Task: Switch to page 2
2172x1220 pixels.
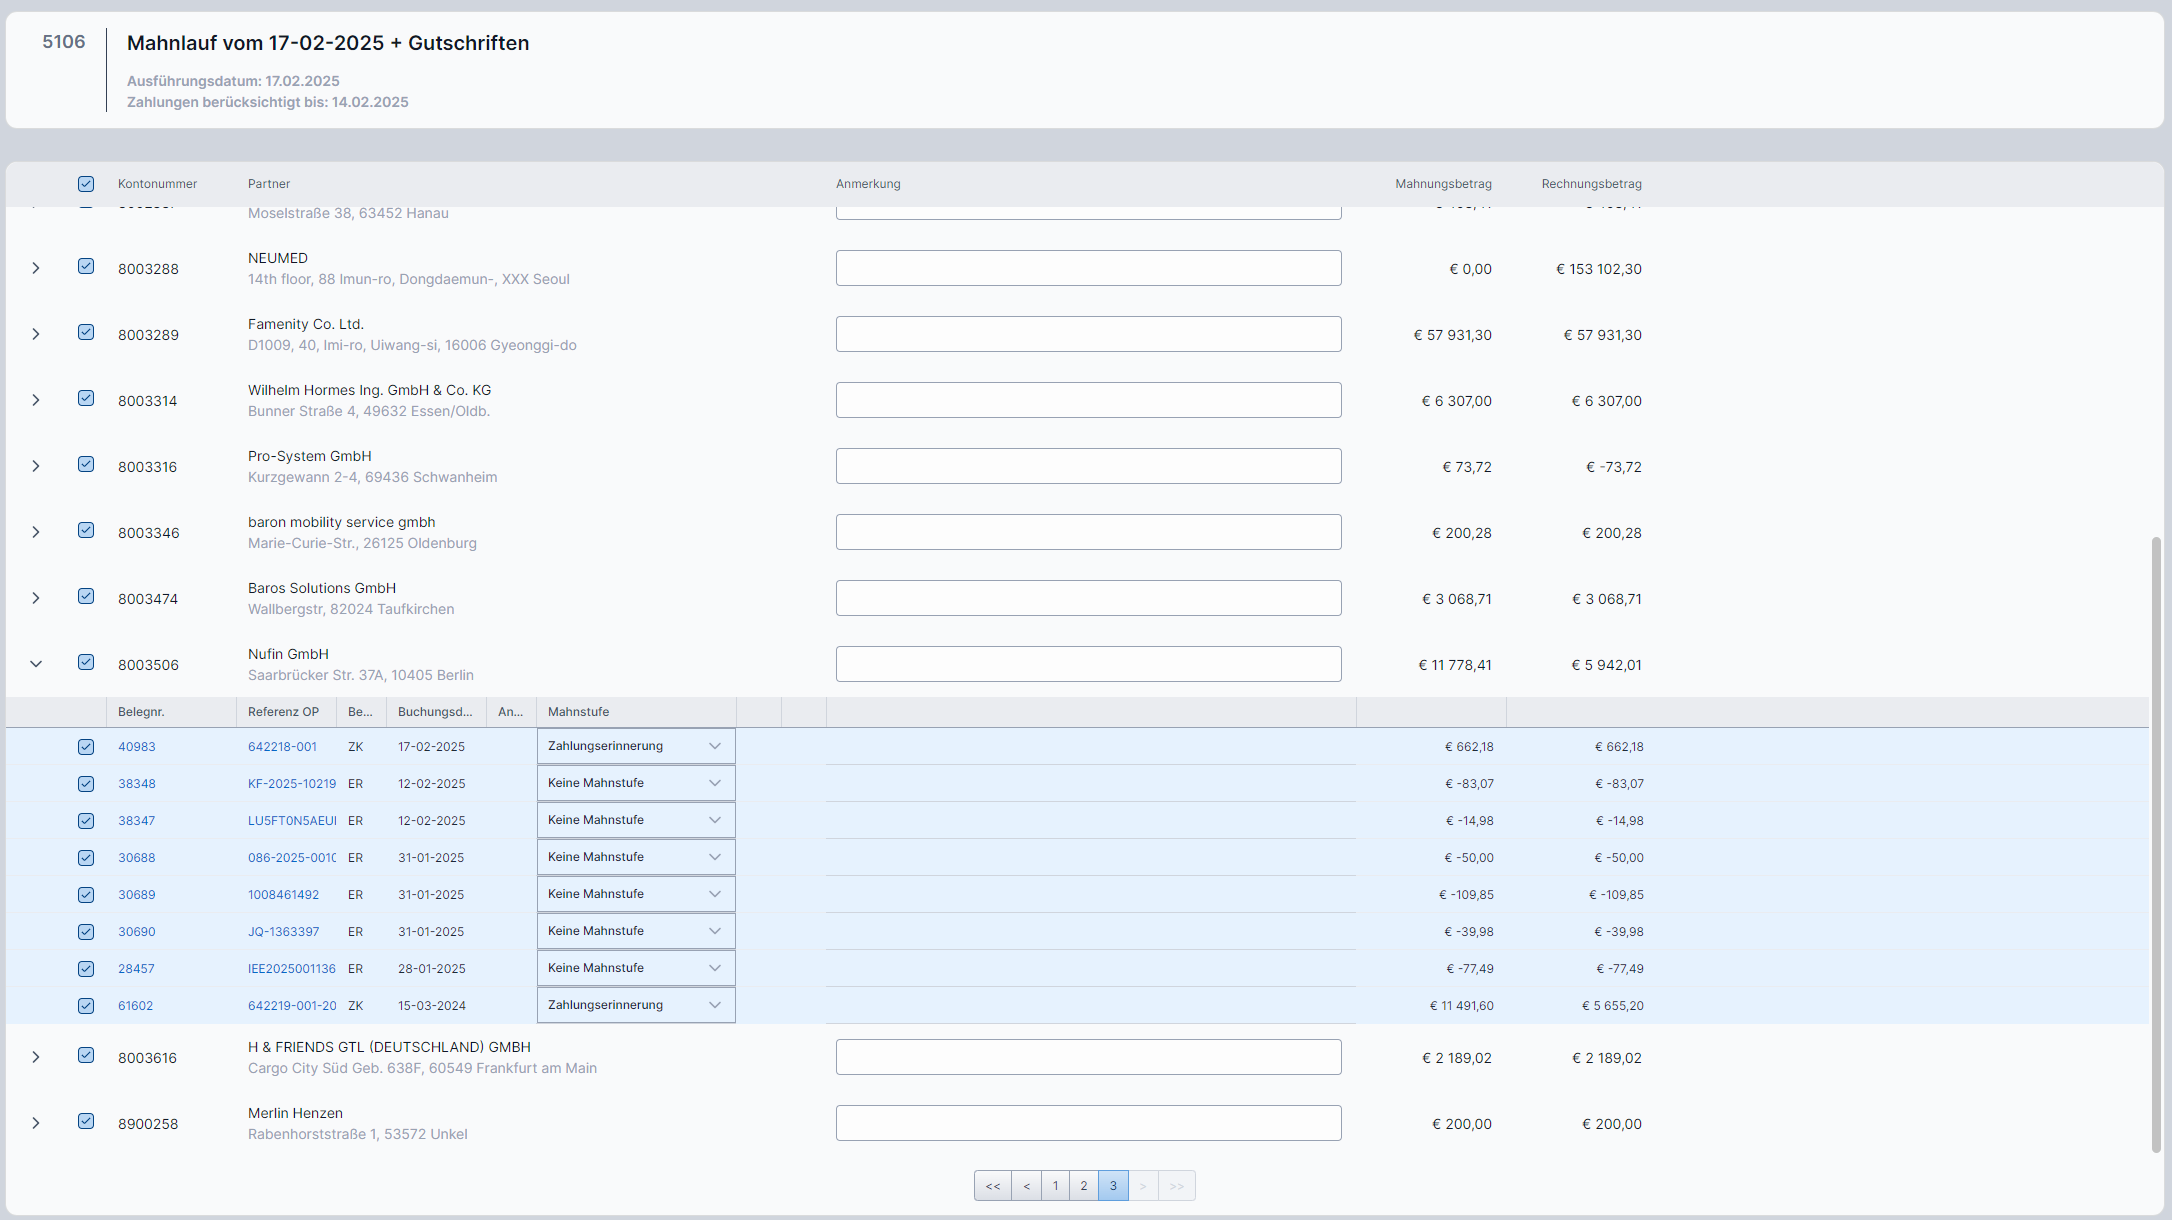Action: point(1084,1186)
